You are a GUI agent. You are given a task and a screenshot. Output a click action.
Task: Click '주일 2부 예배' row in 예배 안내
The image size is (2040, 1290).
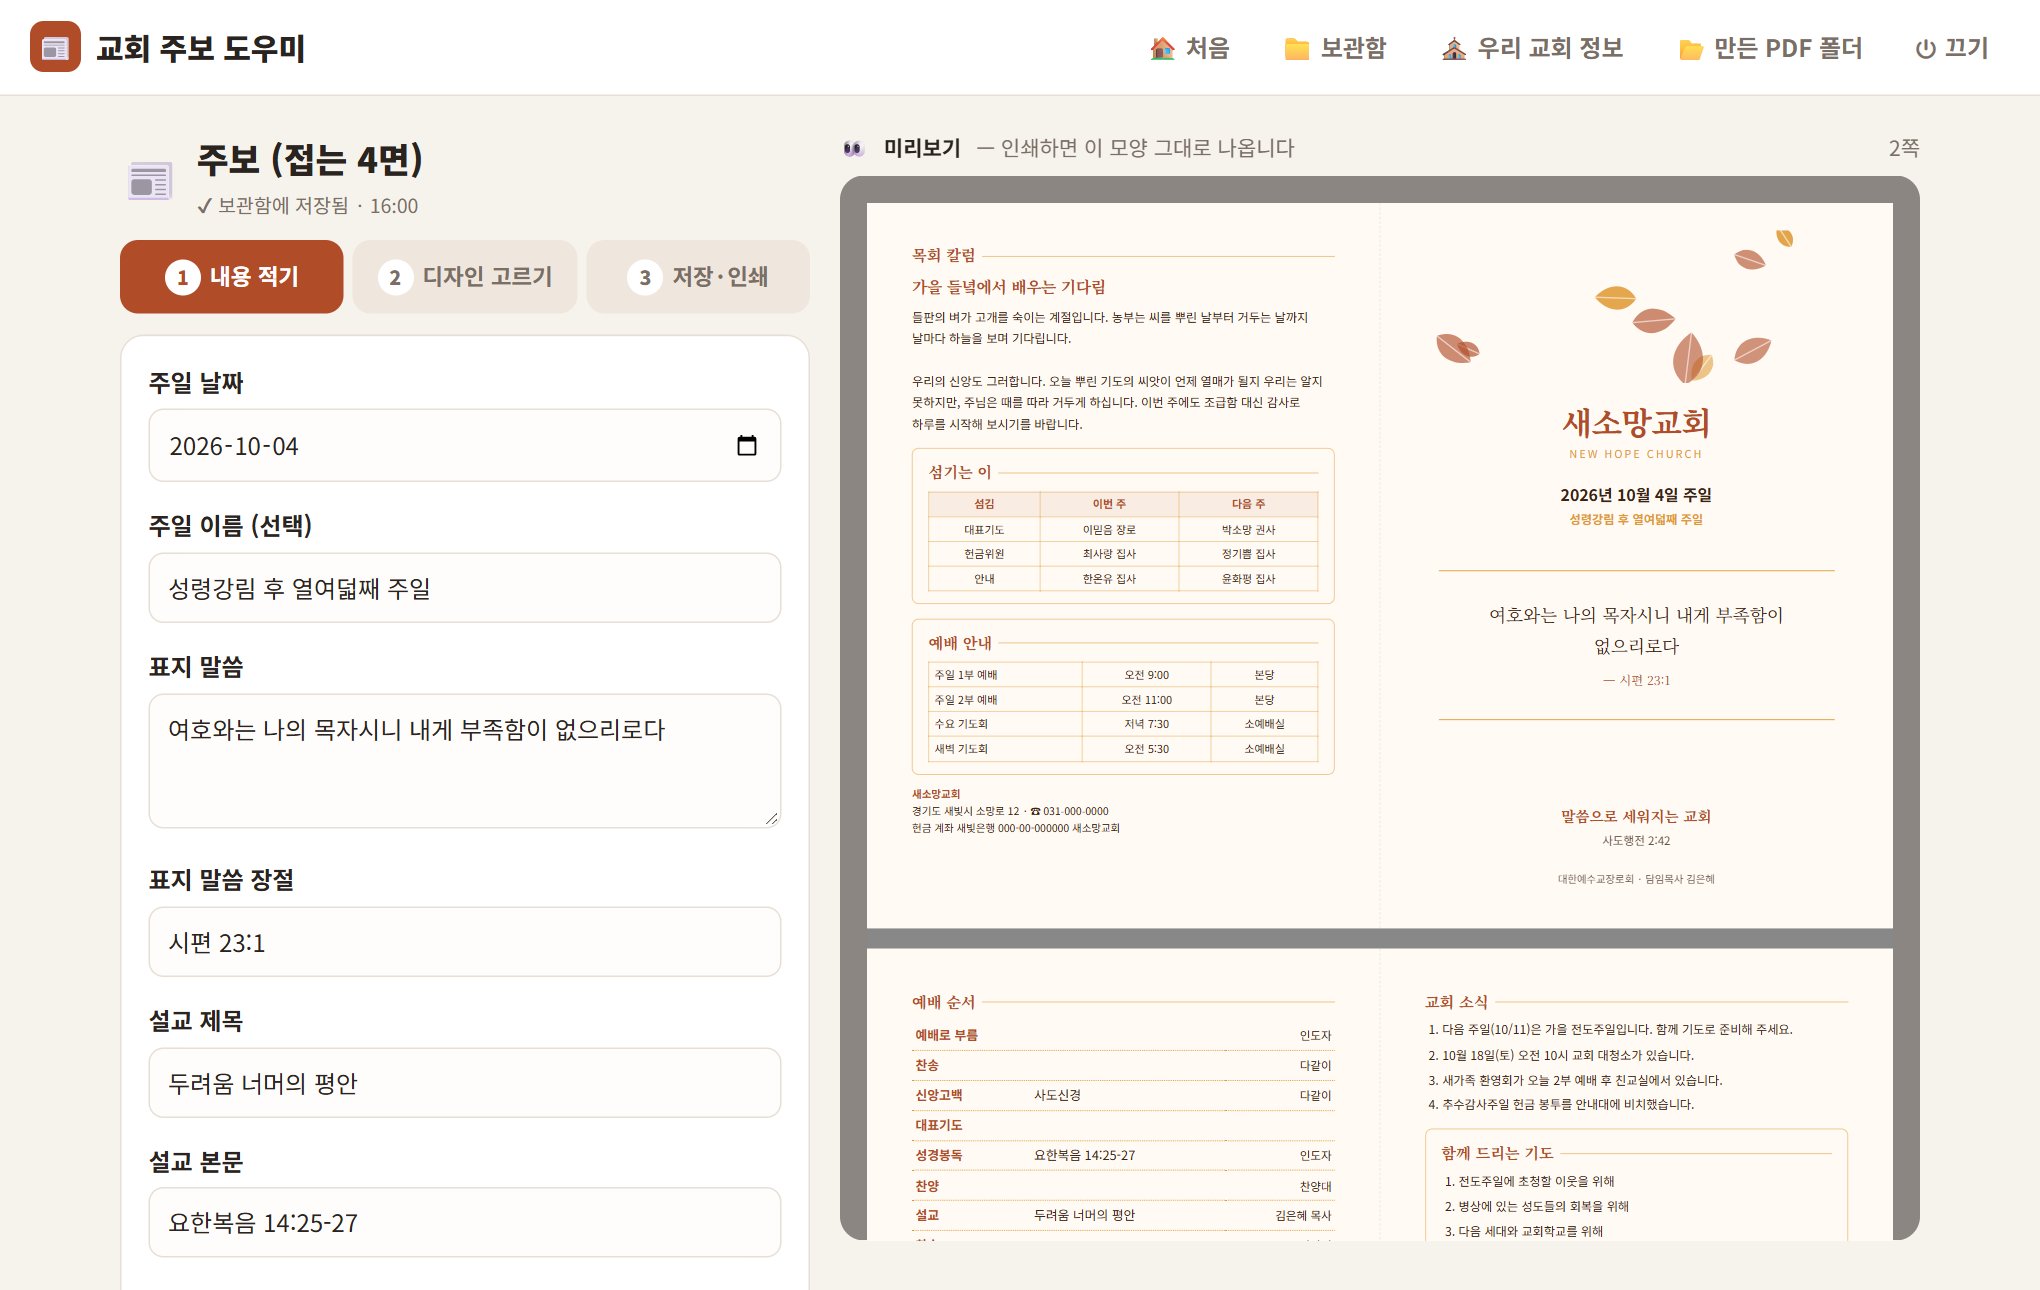[x=1123, y=699]
